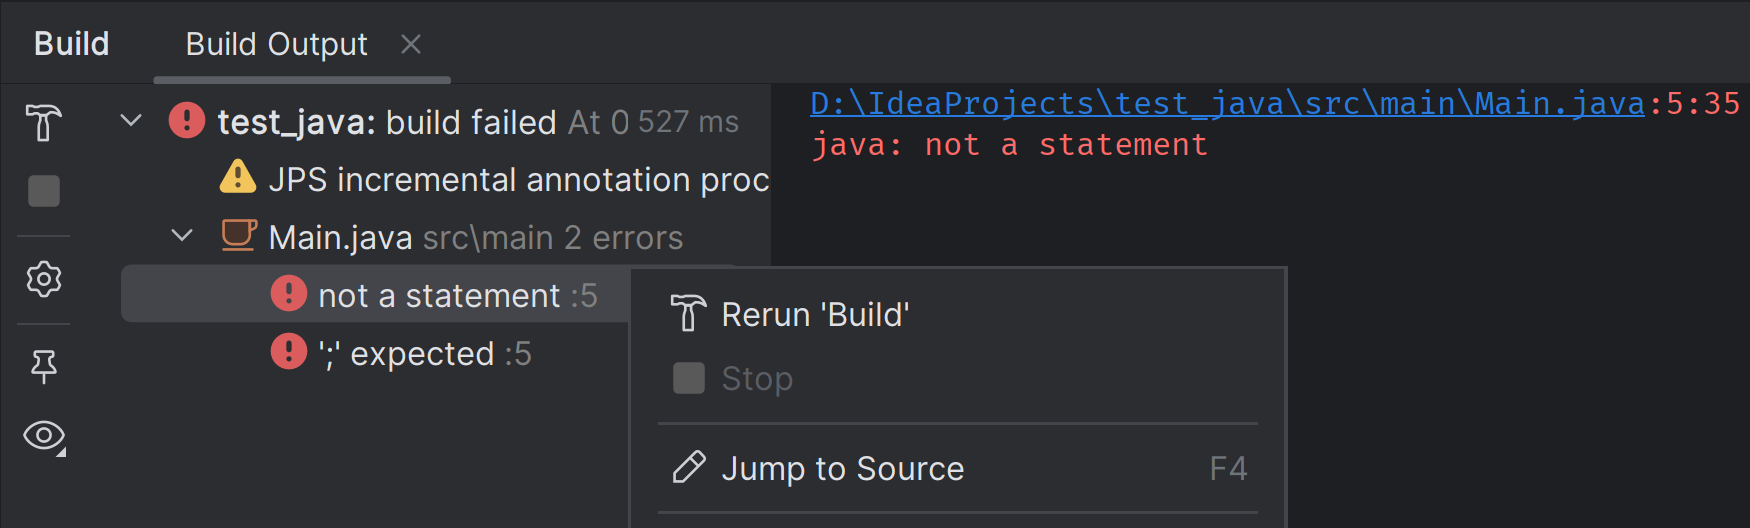
Task: Click the hammer Rerun Build toolbar icon
Action: [x=43, y=123]
